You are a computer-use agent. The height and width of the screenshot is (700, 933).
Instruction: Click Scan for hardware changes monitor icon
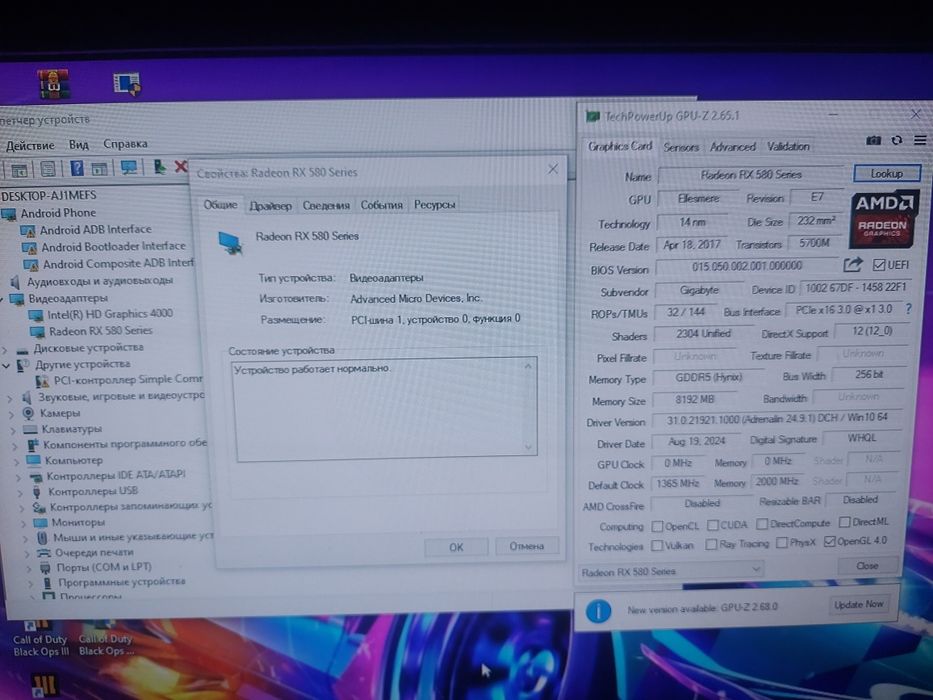click(129, 168)
